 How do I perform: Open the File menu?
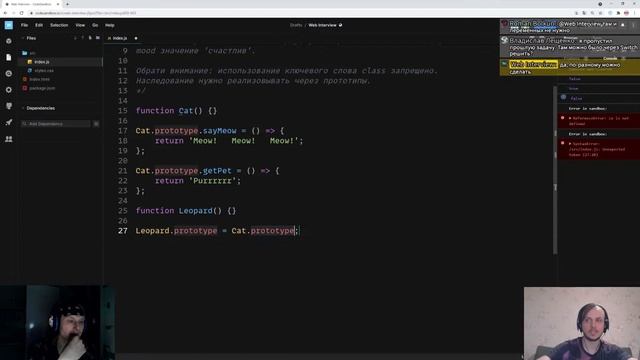click(24, 25)
